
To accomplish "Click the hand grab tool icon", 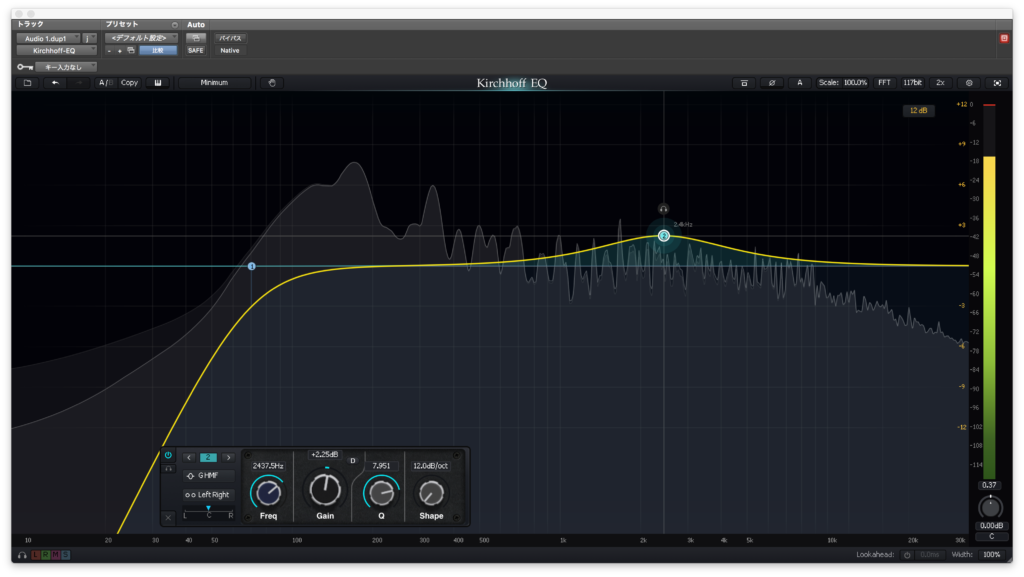I will [x=272, y=83].
